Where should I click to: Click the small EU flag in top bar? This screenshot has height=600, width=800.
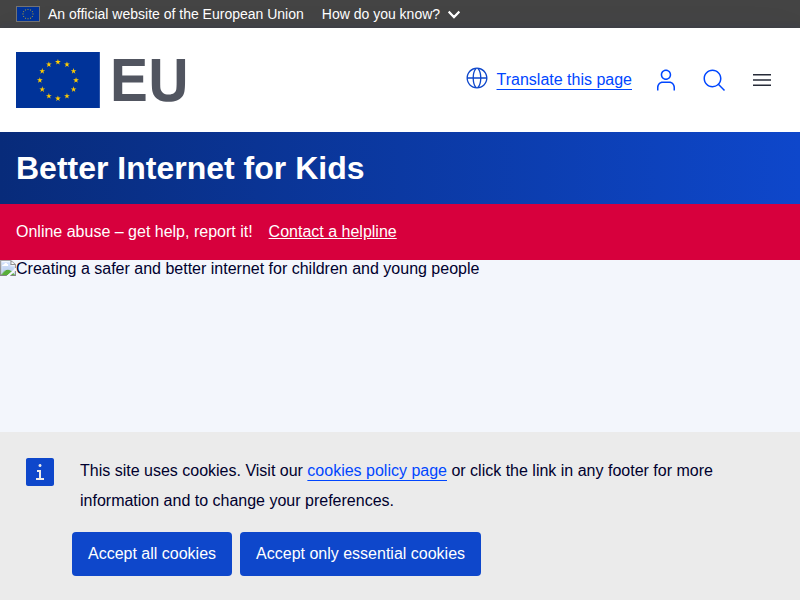tap(27, 14)
